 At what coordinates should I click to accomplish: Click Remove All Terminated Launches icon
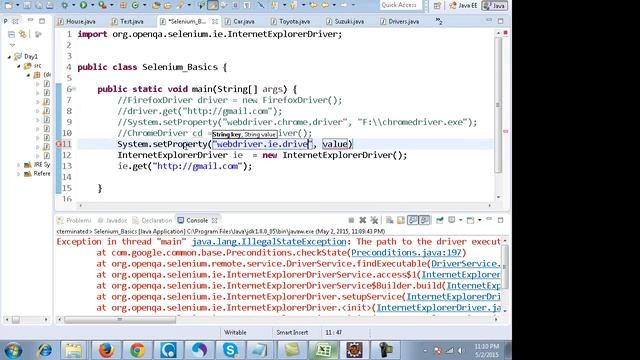374,220
